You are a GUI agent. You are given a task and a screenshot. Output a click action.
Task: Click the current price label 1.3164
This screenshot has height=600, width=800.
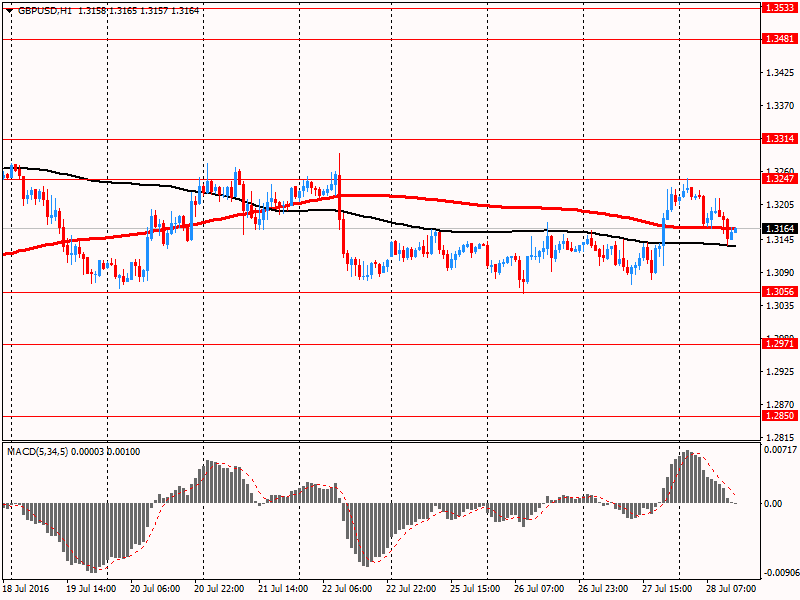pyautogui.click(x=780, y=229)
